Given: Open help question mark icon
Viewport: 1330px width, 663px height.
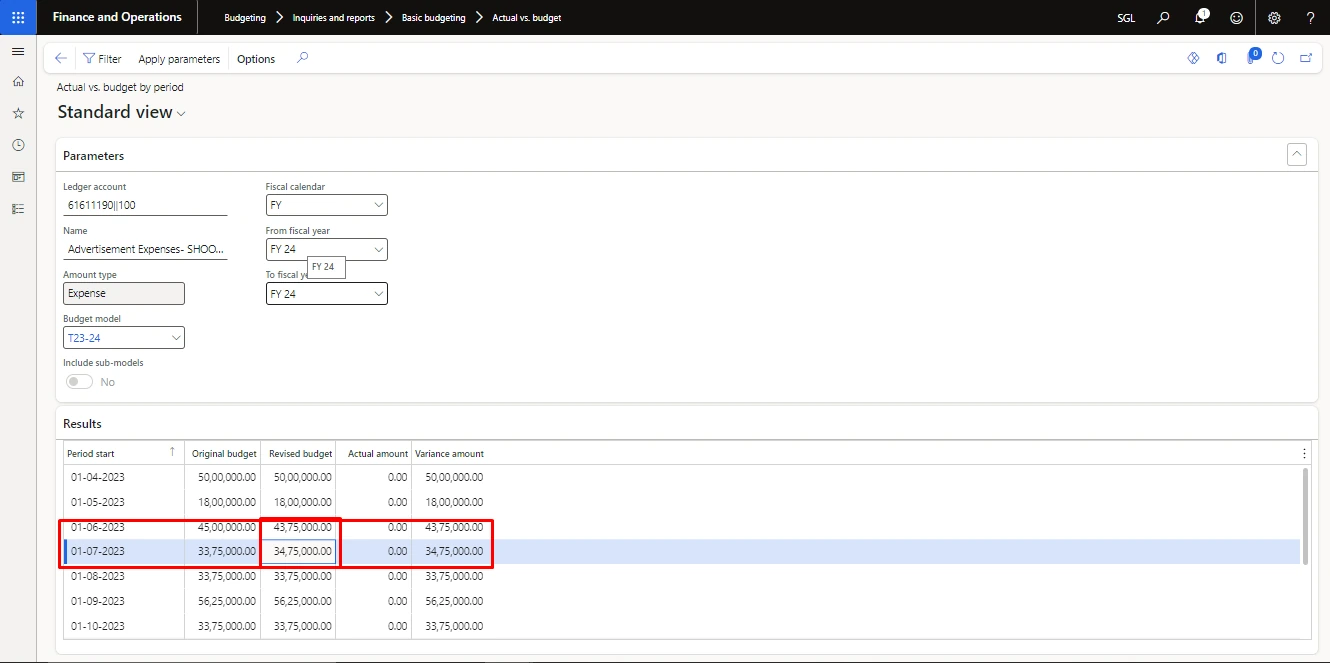Looking at the screenshot, I should tap(1311, 17).
